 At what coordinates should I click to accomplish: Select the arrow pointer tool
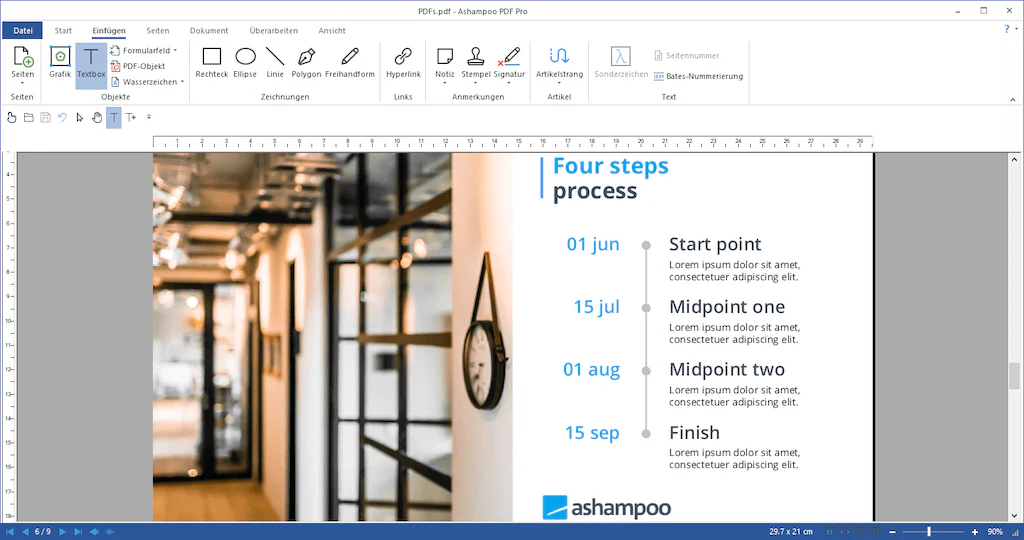tap(80, 118)
